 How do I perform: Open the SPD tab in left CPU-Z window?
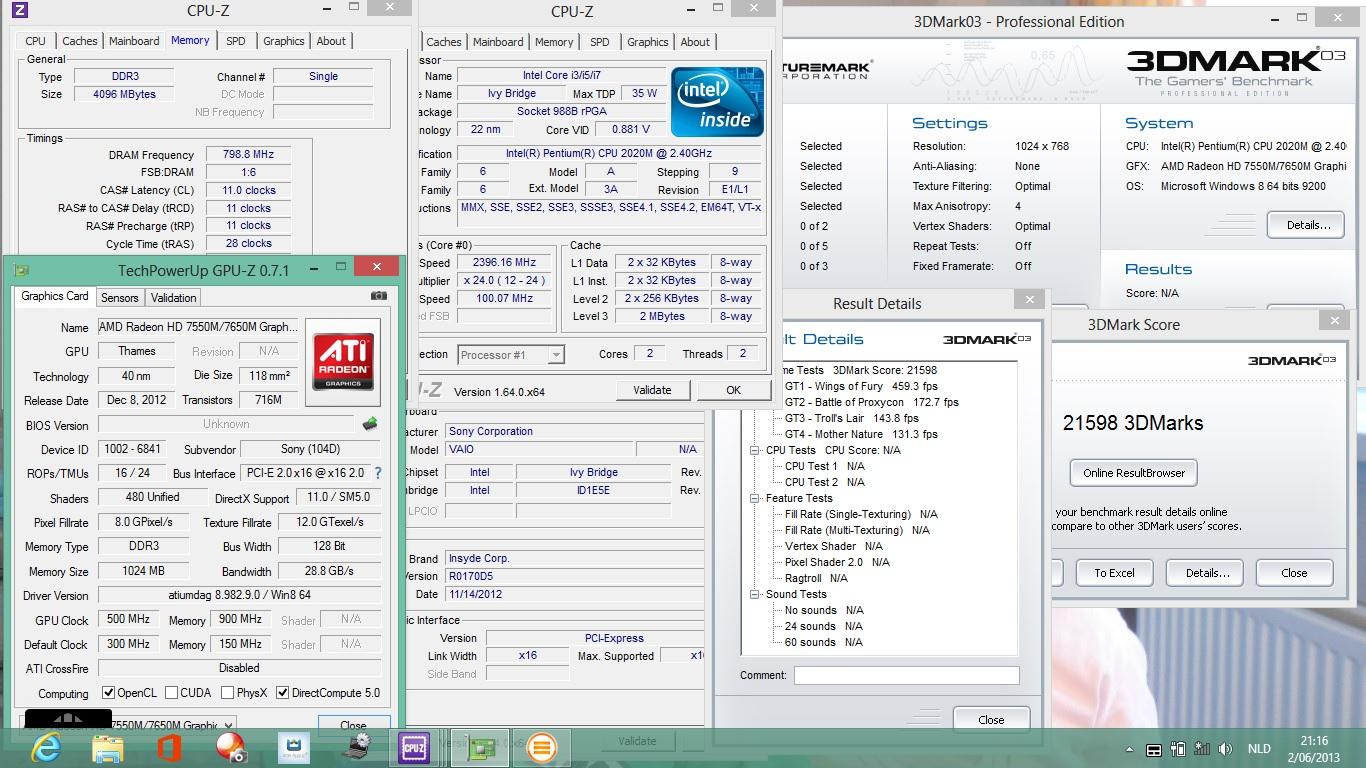[236, 41]
